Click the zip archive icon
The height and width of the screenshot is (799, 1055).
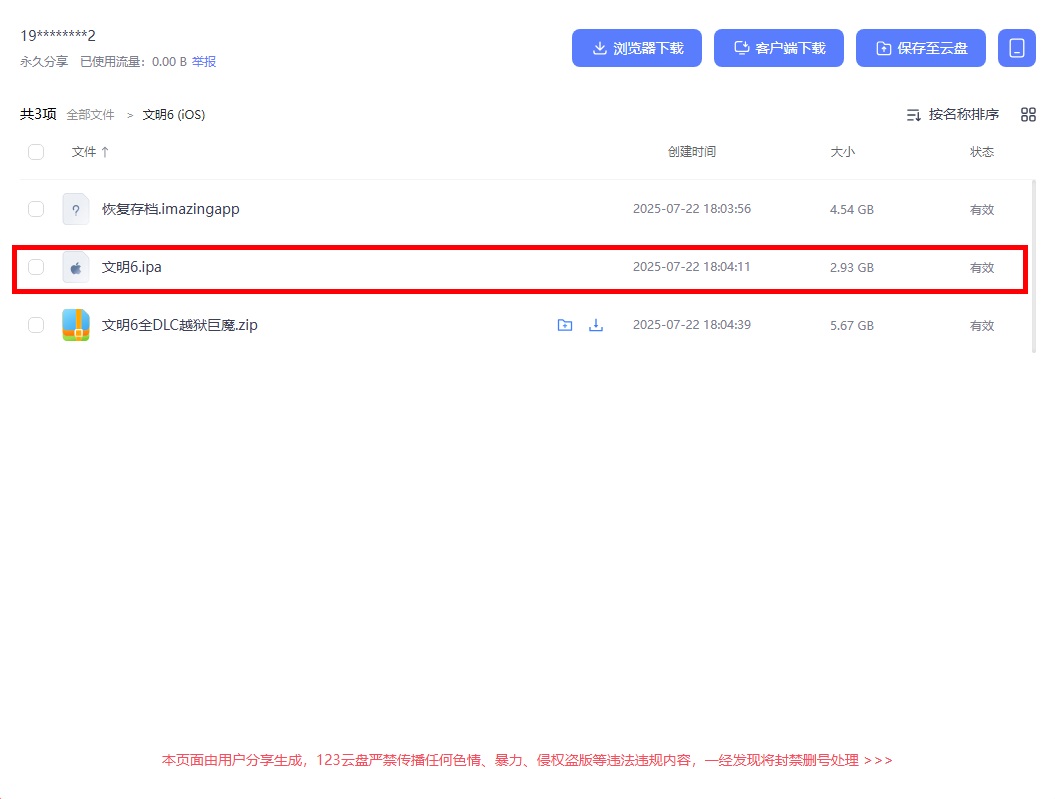click(76, 325)
